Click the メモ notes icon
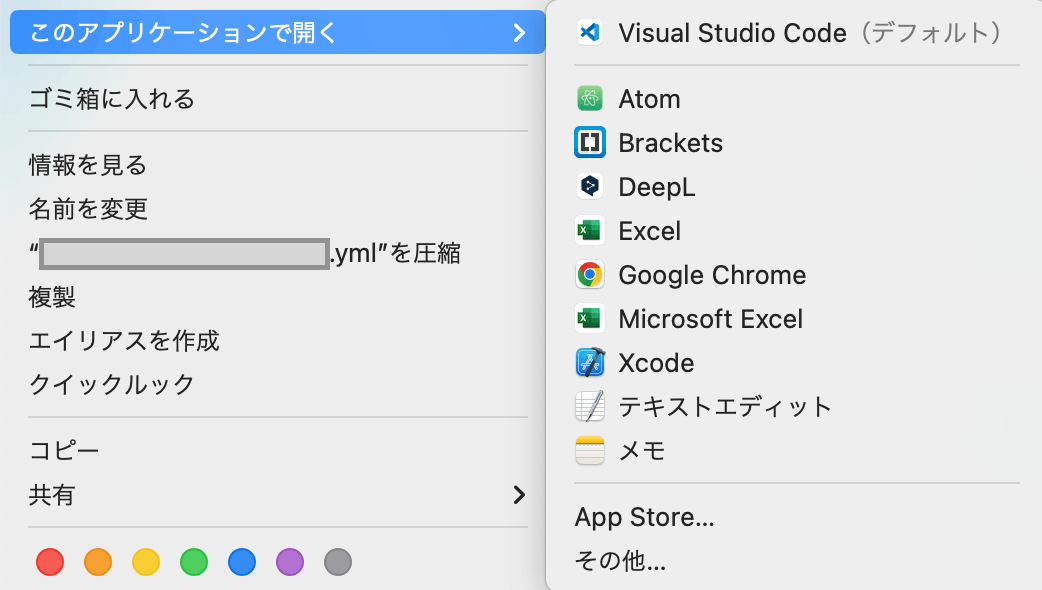Screen dimensions: 1042x590 pyautogui.click(x=590, y=451)
